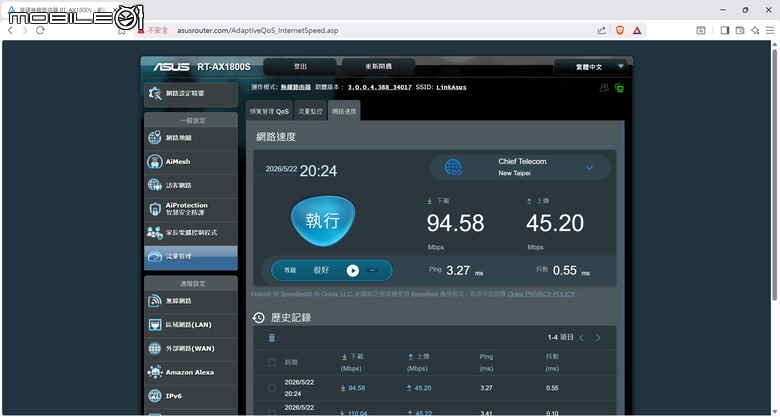Go to the next page of history items

[598, 338]
